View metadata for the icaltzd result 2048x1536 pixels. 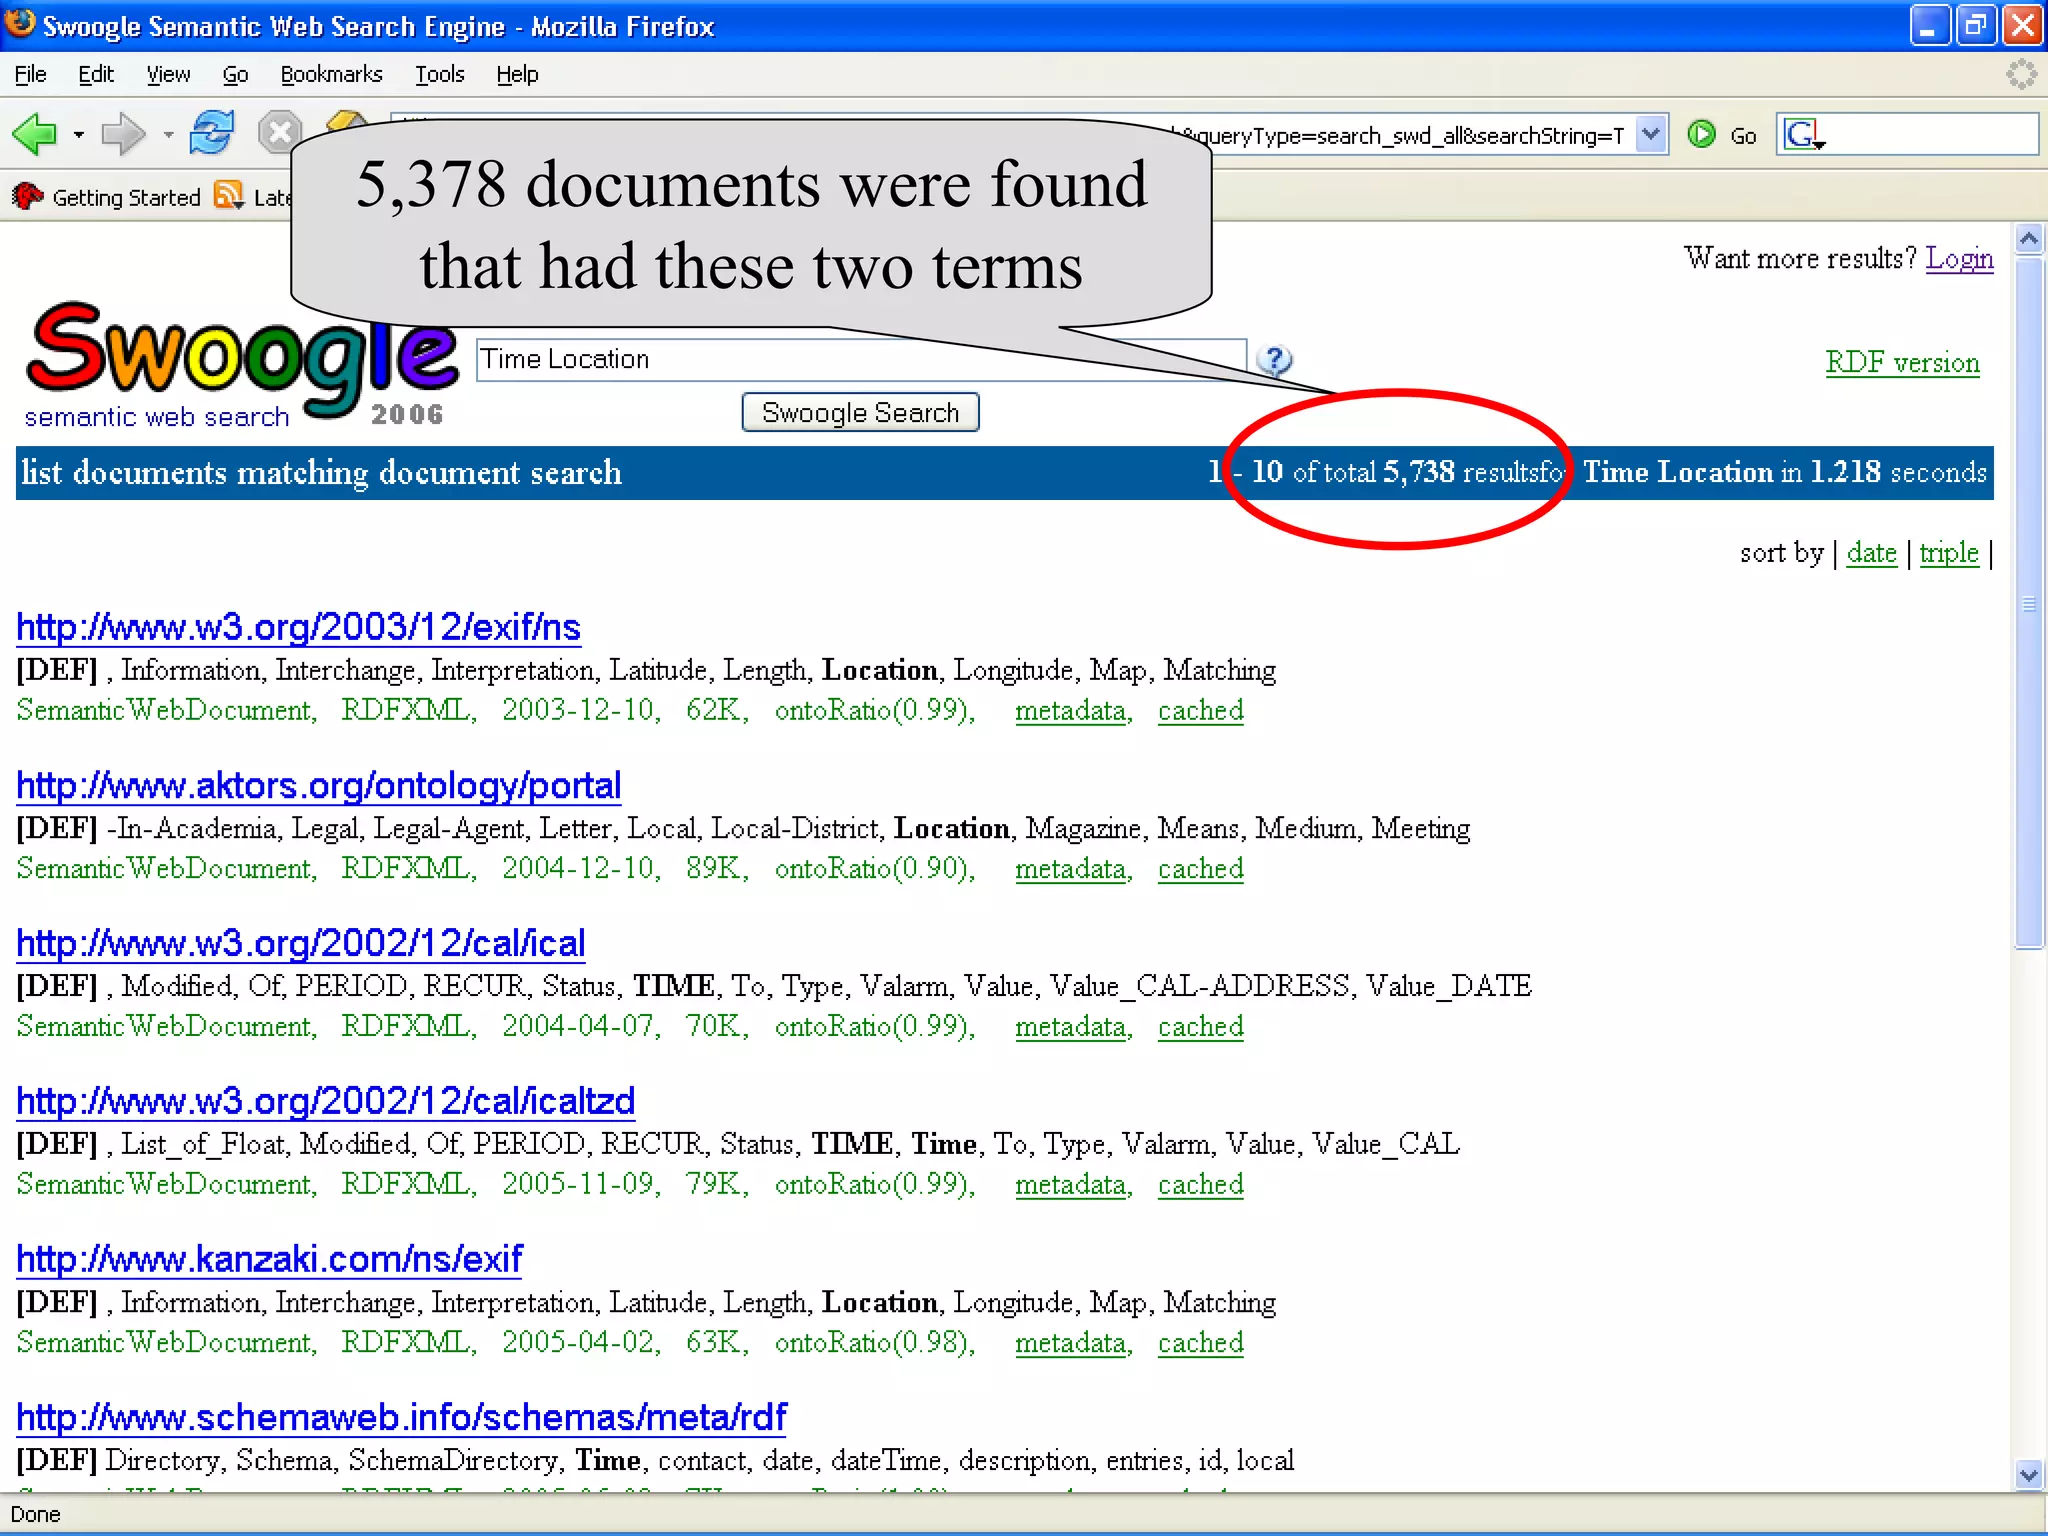coord(1070,1184)
